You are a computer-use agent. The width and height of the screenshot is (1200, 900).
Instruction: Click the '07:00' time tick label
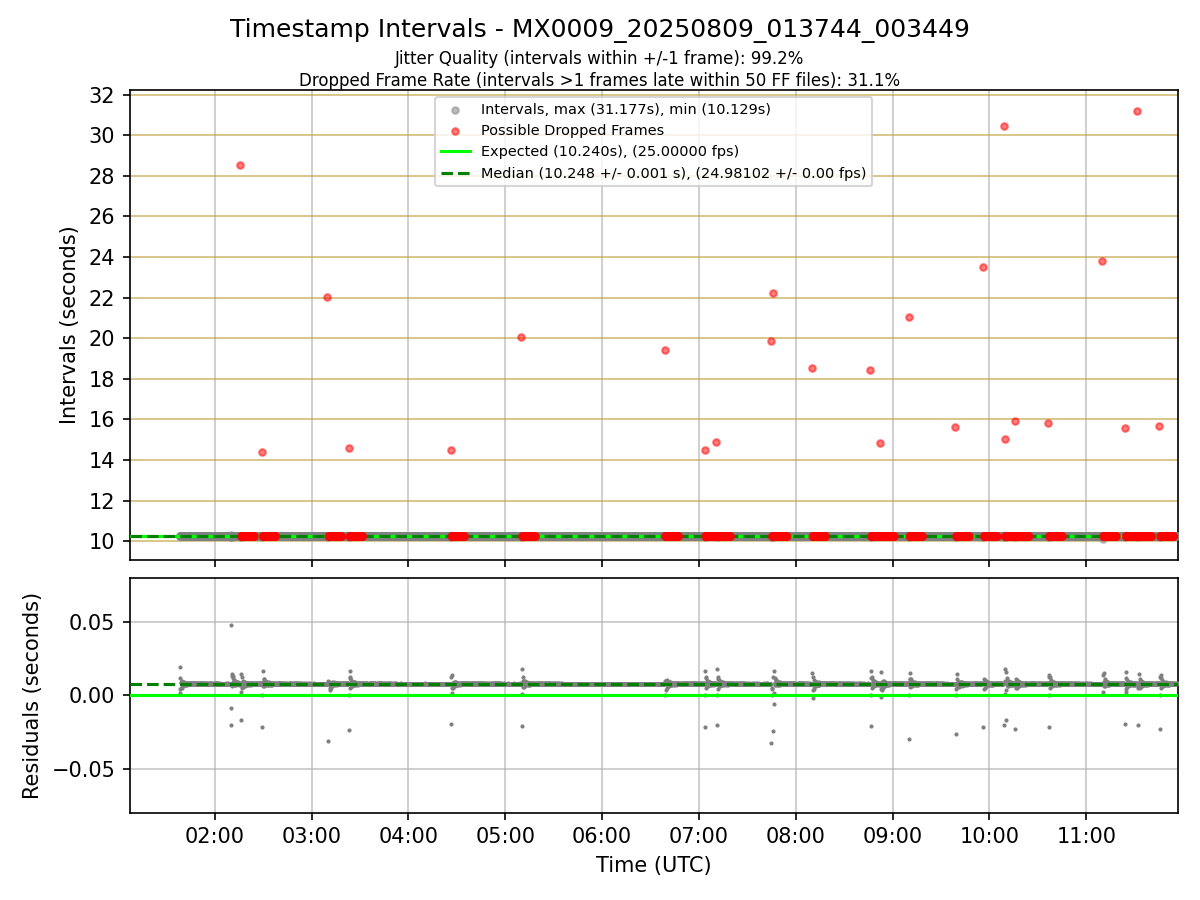click(x=698, y=835)
